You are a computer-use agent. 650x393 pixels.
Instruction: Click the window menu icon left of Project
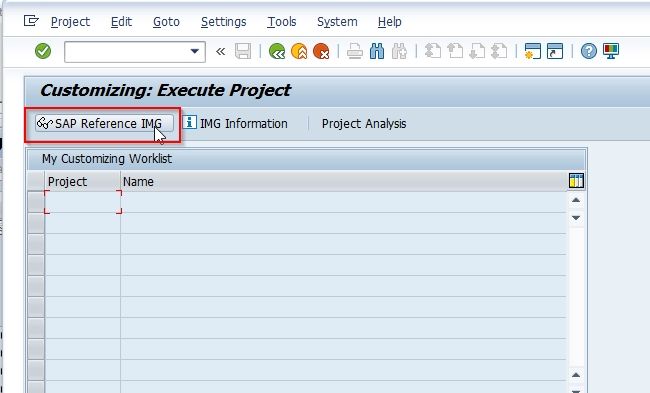click(31, 20)
